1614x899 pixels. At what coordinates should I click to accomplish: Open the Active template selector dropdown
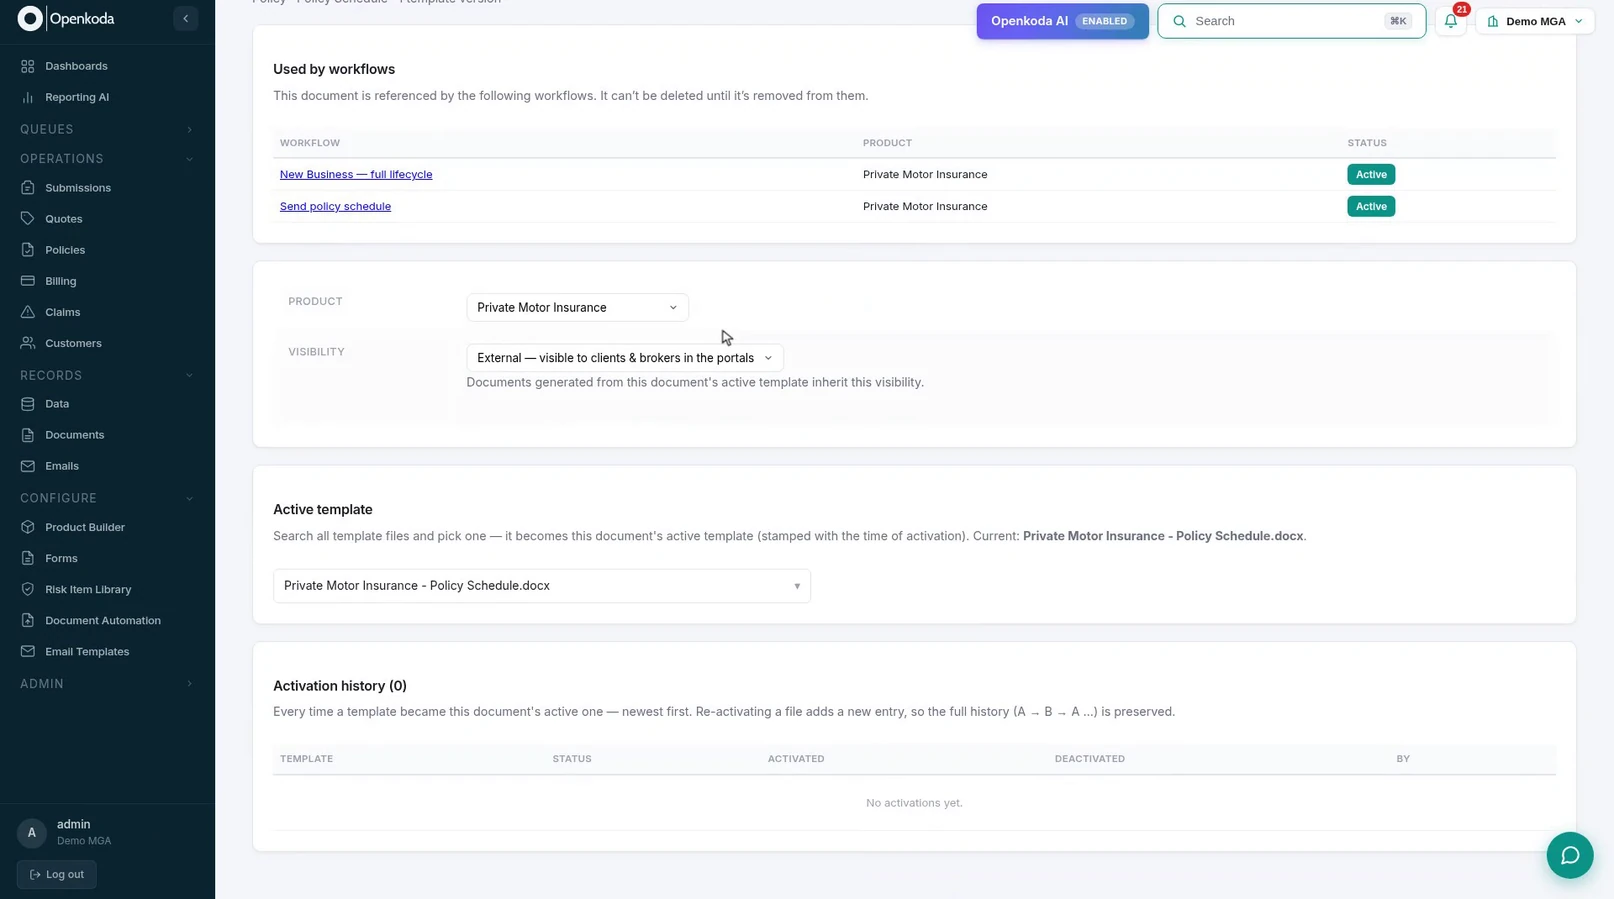point(542,586)
